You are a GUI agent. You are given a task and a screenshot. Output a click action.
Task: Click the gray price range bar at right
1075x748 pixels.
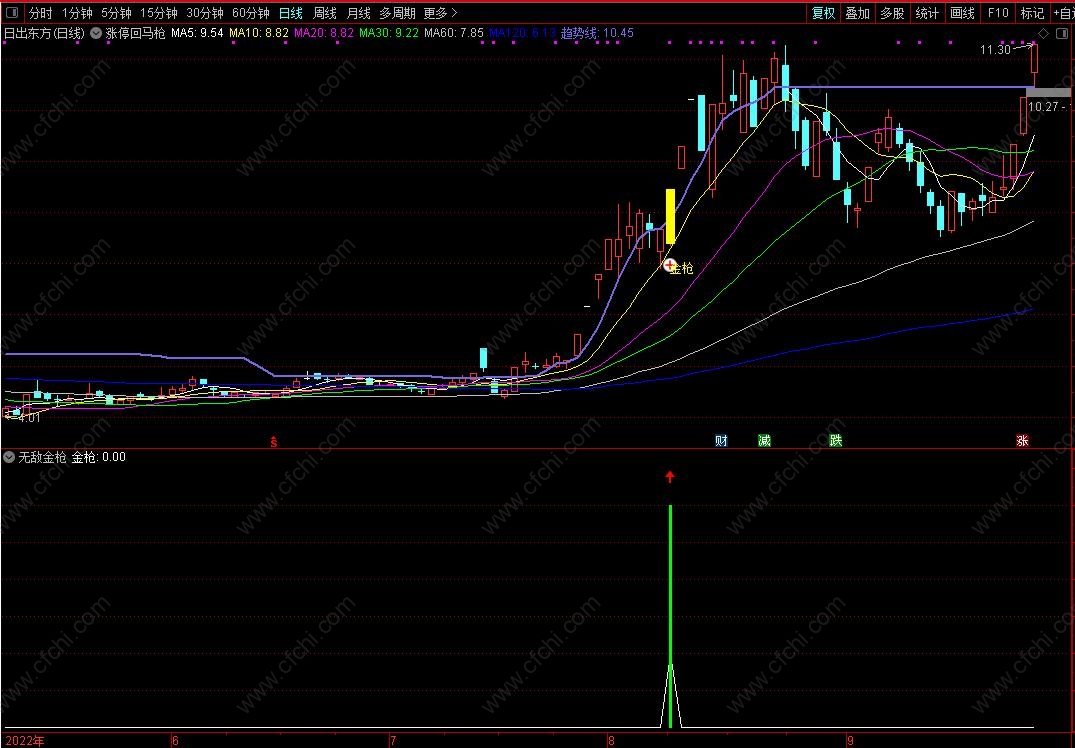point(1048,93)
